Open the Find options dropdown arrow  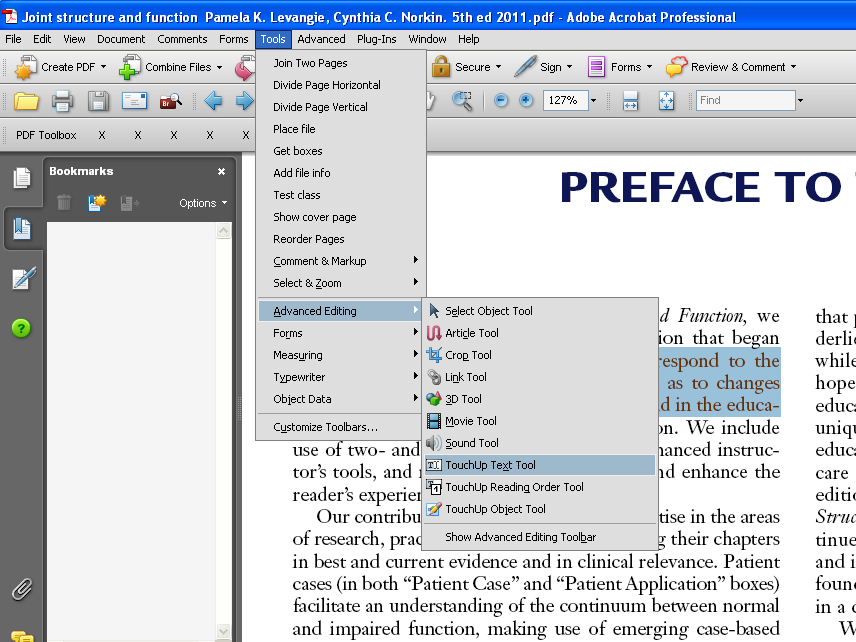click(x=800, y=100)
